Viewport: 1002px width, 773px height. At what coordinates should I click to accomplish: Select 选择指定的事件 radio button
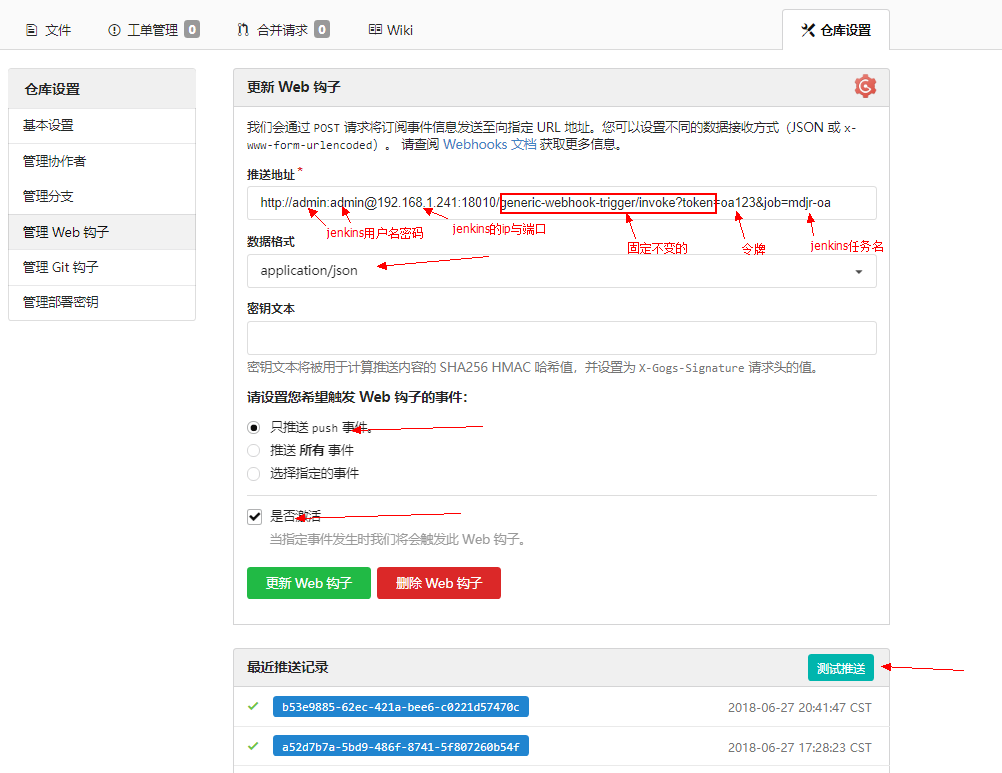[254, 473]
